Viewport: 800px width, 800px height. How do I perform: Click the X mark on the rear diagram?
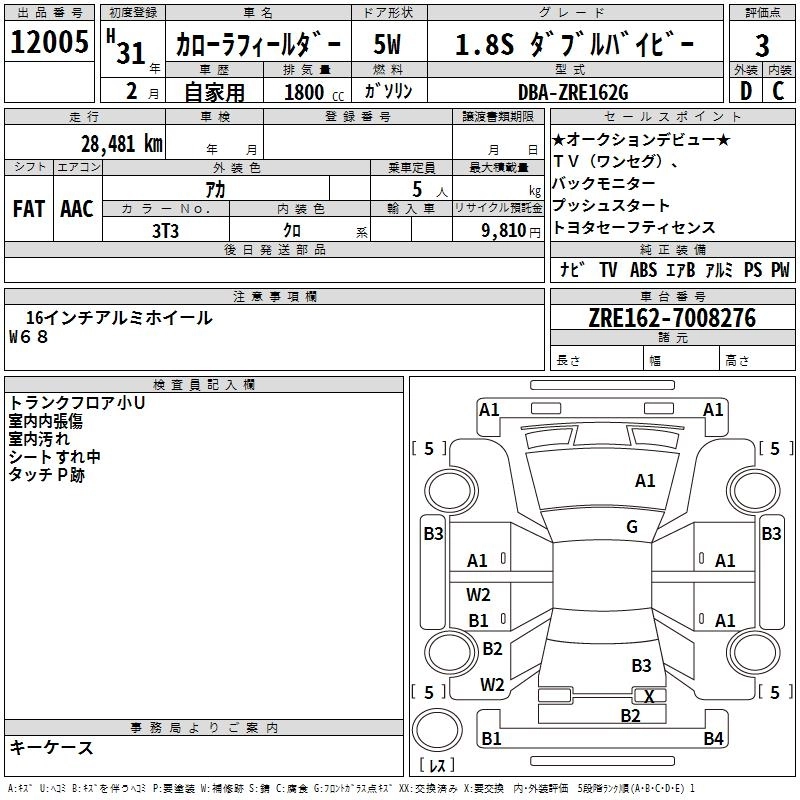pyautogui.click(x=649, y=696)
